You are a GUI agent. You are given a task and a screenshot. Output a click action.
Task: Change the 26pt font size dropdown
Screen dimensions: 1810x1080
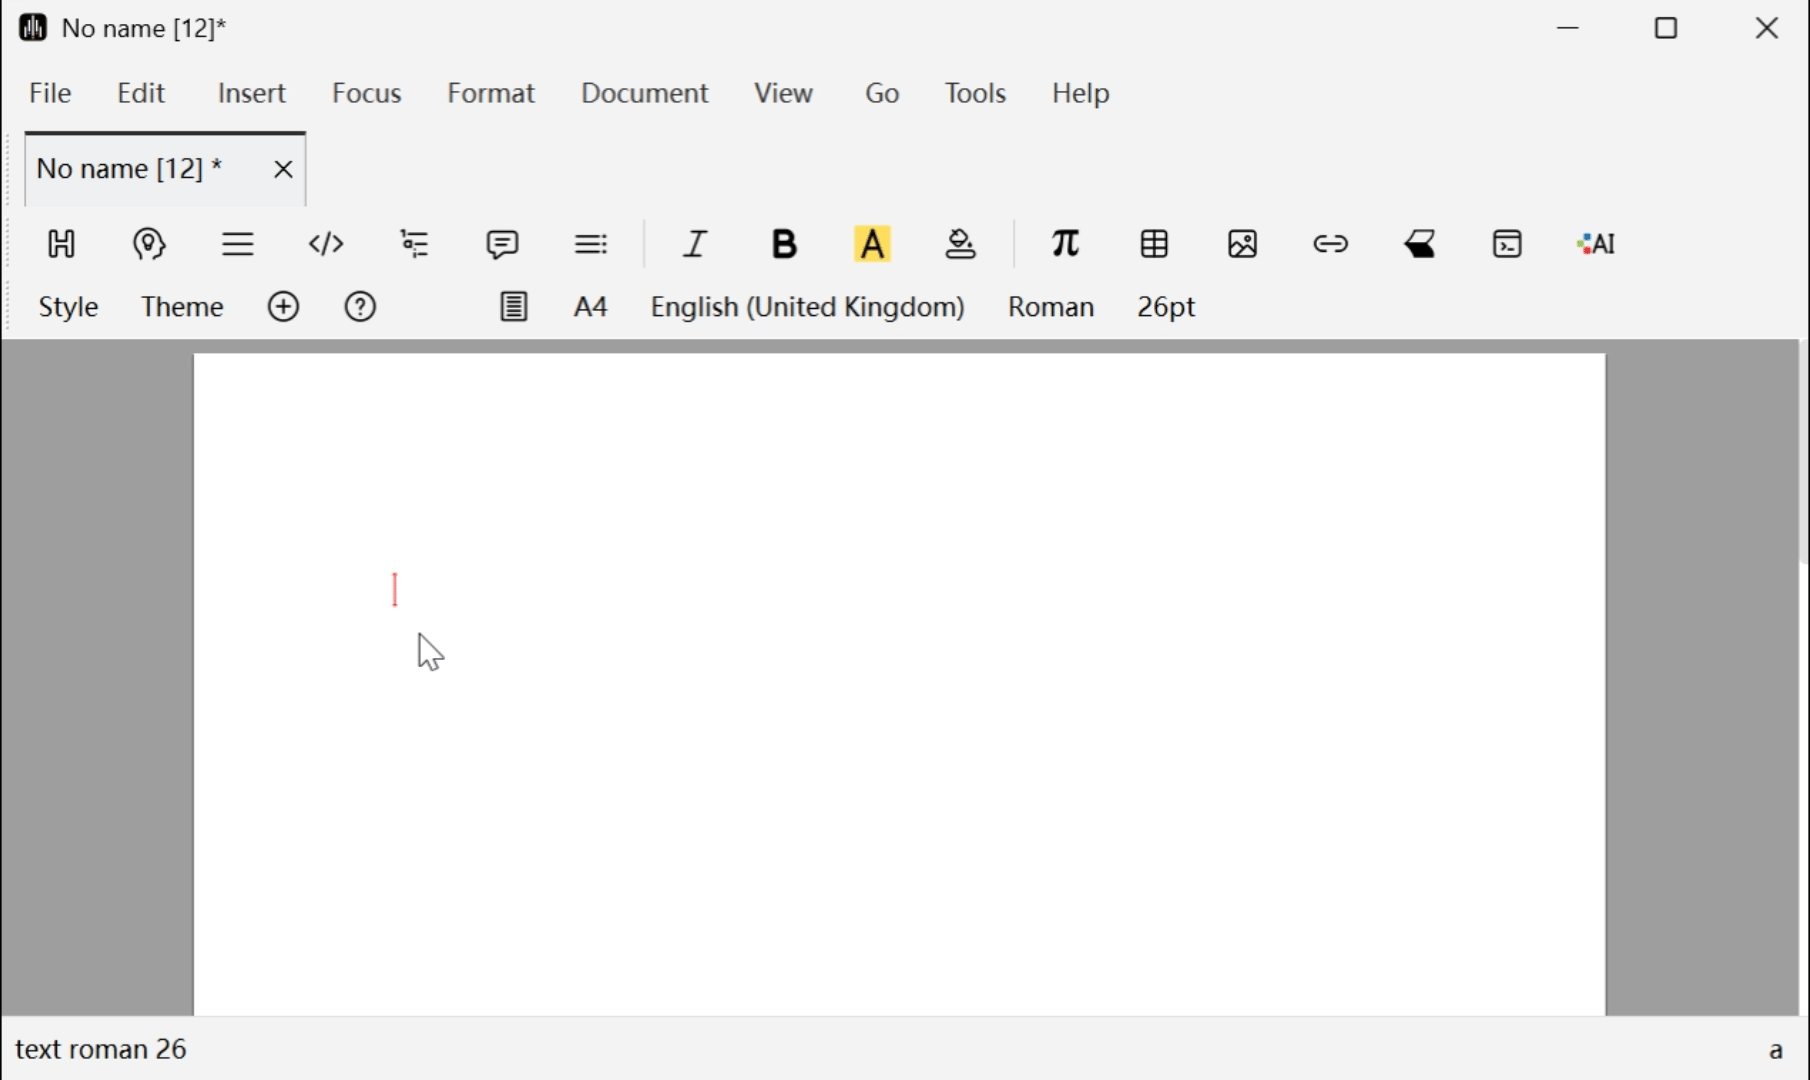1166,307
